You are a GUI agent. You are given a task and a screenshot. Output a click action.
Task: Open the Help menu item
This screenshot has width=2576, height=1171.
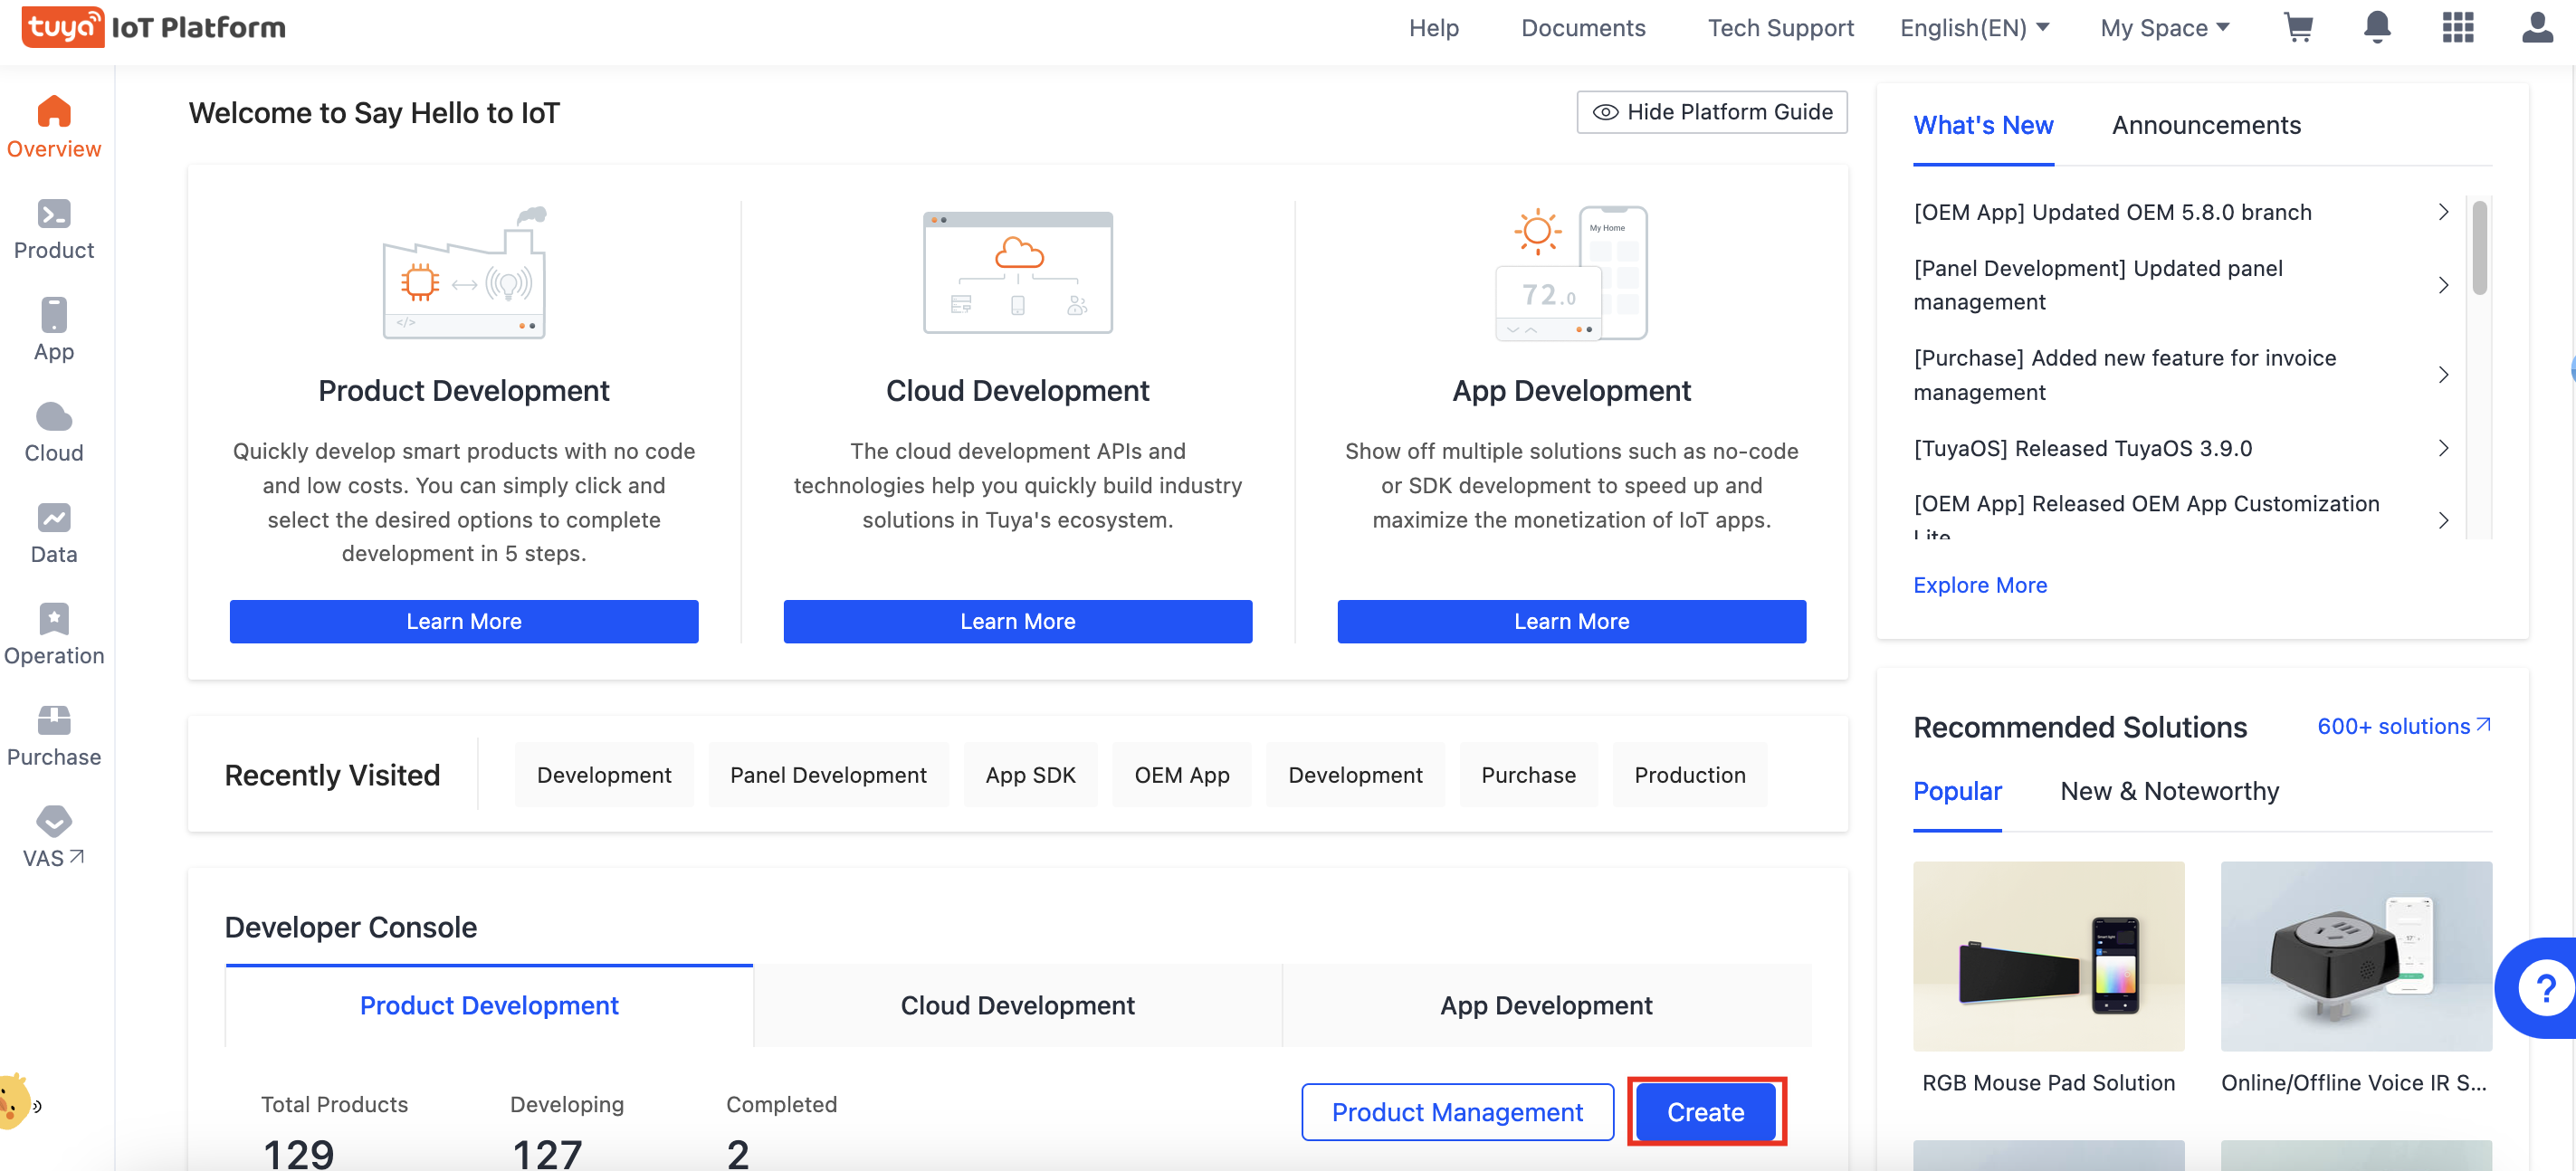[x=1433, y=28]
